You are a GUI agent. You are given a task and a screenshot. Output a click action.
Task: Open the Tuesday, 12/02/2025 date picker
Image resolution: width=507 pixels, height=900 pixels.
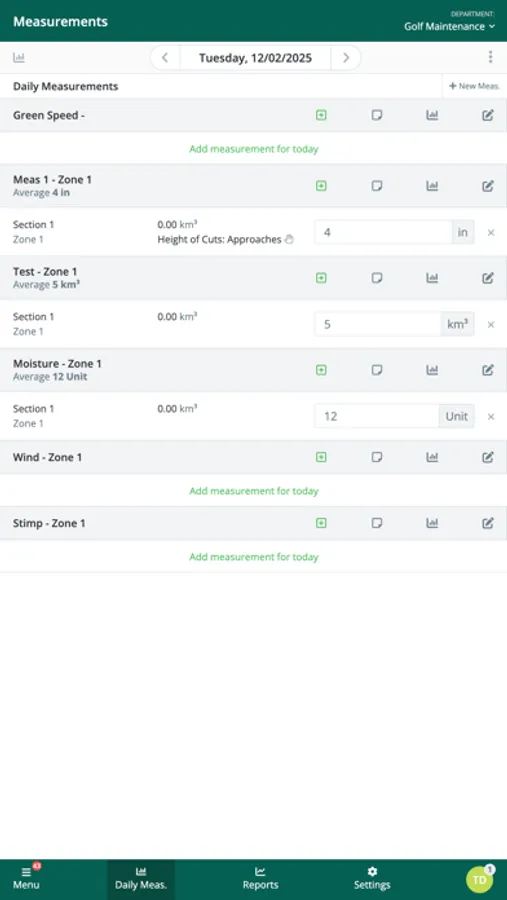(256, 57)
